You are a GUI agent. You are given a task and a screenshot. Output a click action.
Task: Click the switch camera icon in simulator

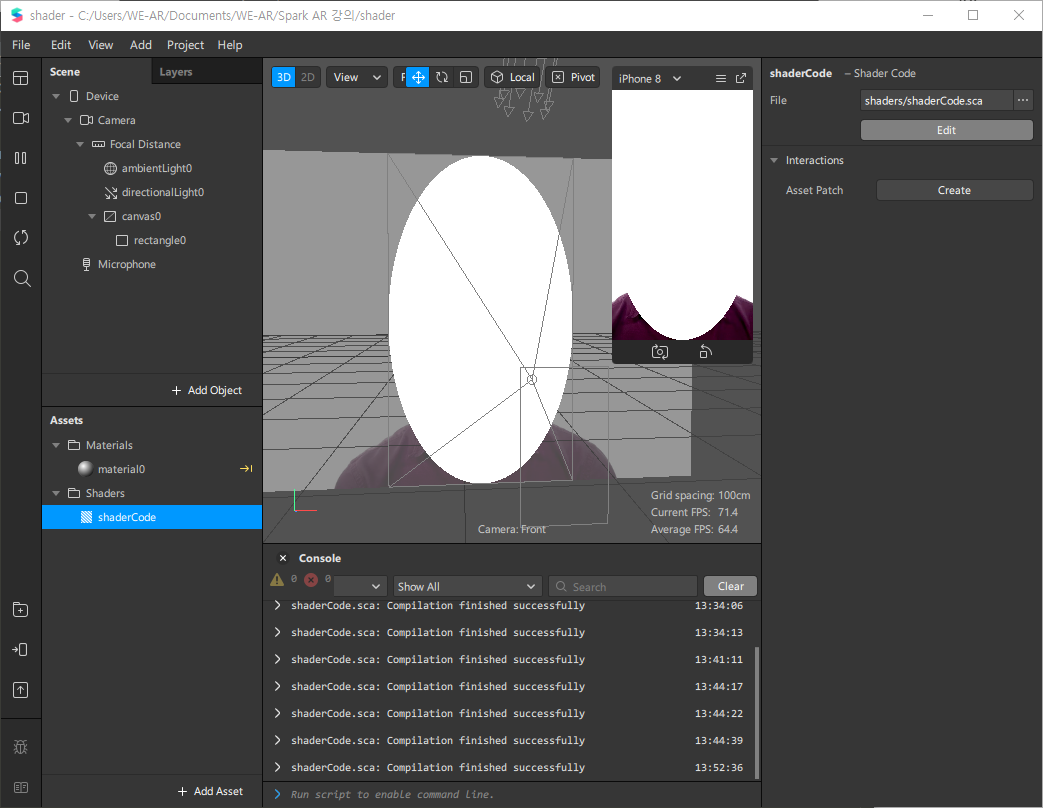[660, 351]
